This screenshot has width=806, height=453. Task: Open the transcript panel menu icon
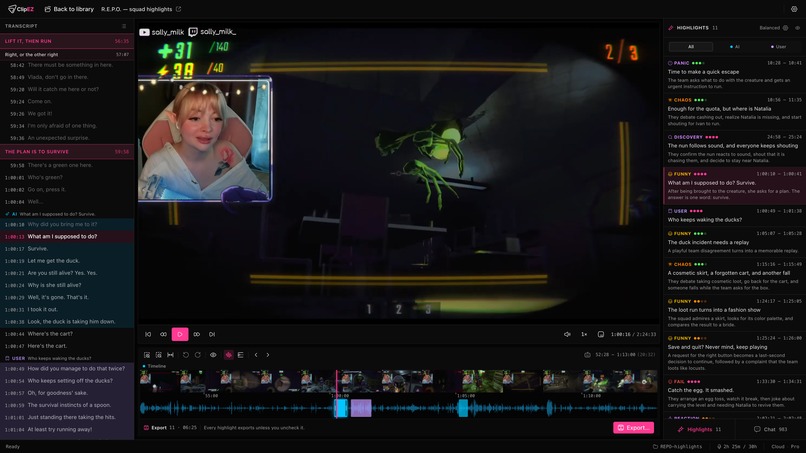124,26
